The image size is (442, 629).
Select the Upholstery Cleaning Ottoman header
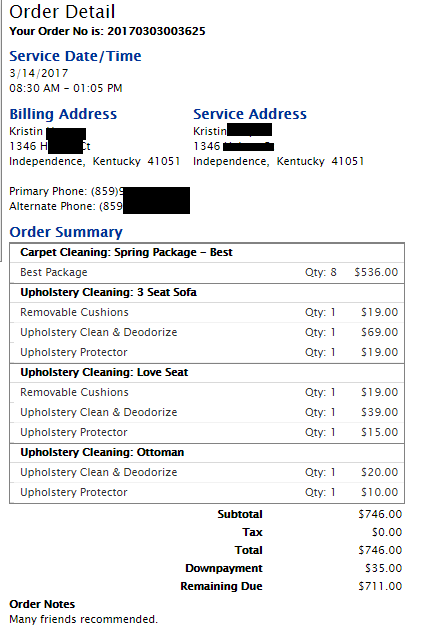click(207, 452)
